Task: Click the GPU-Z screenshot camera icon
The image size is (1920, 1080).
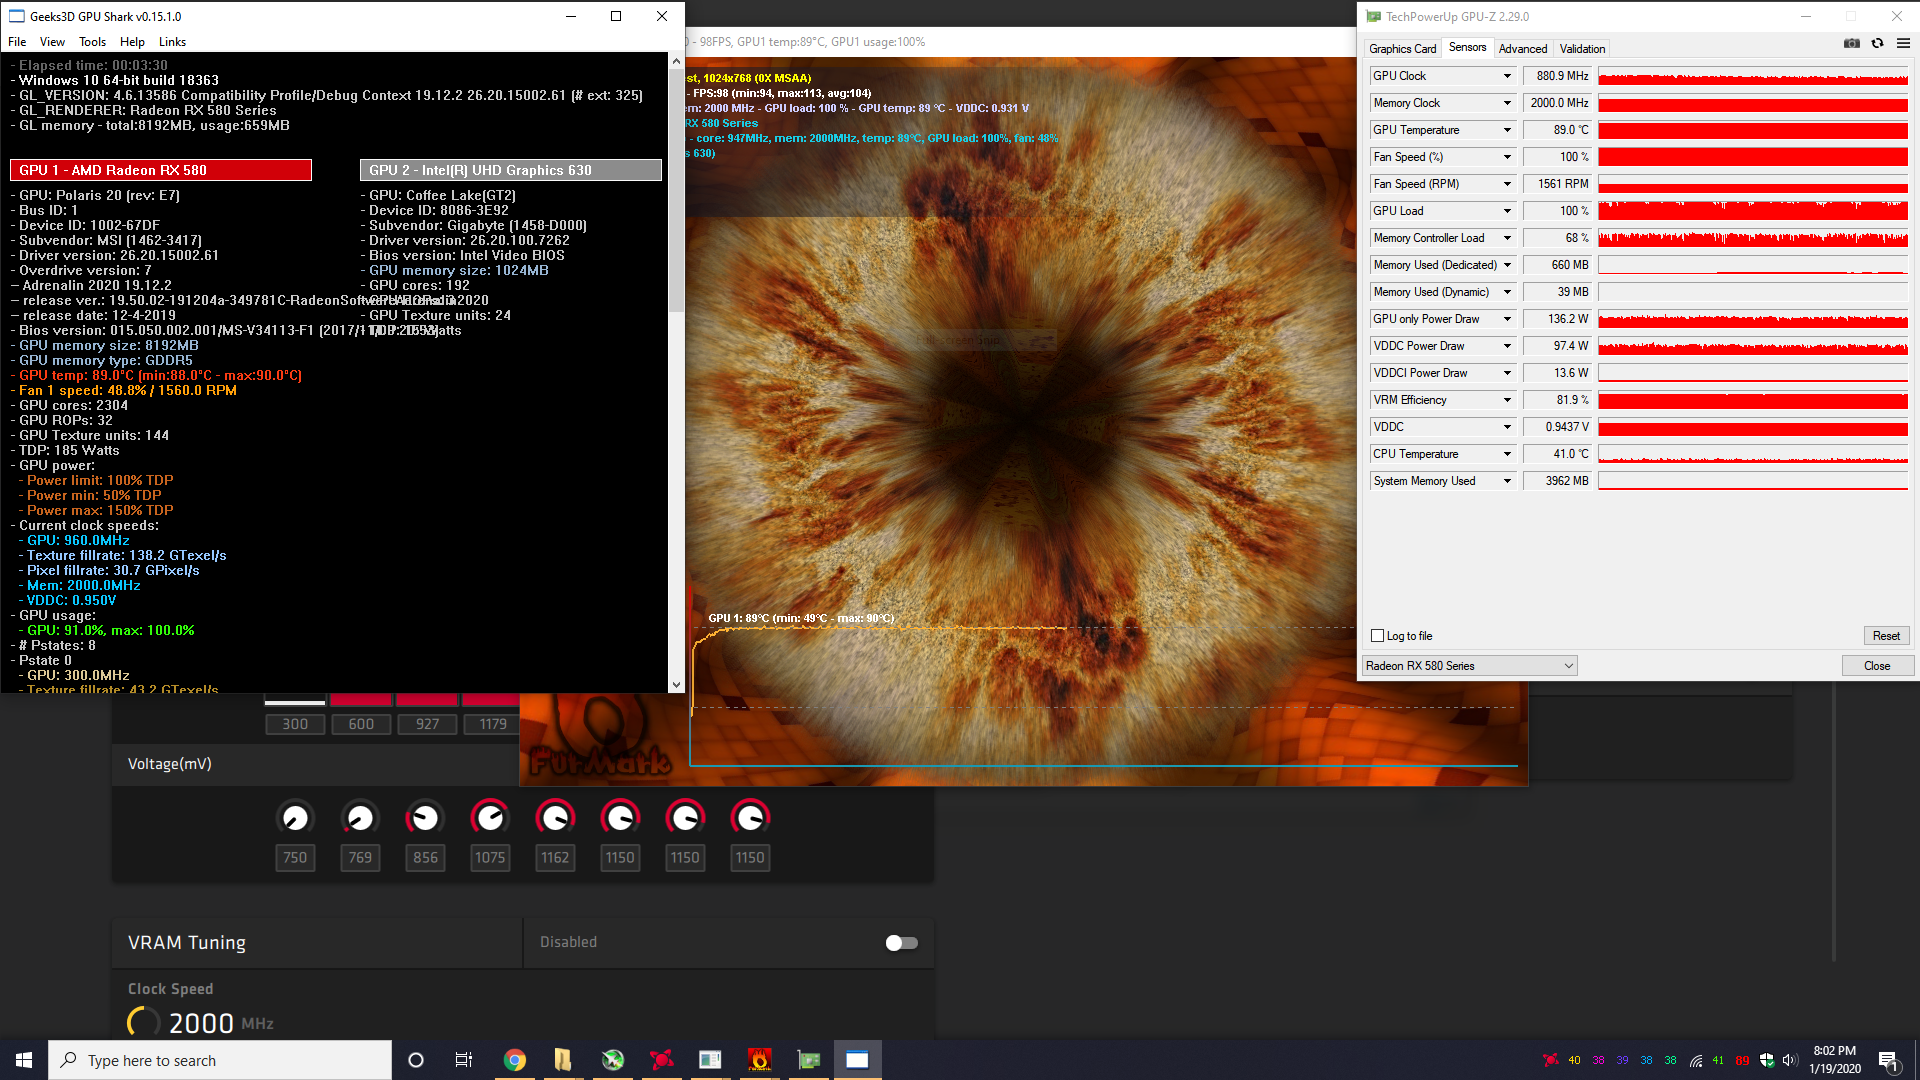Action: click(x=1852, y=44)
